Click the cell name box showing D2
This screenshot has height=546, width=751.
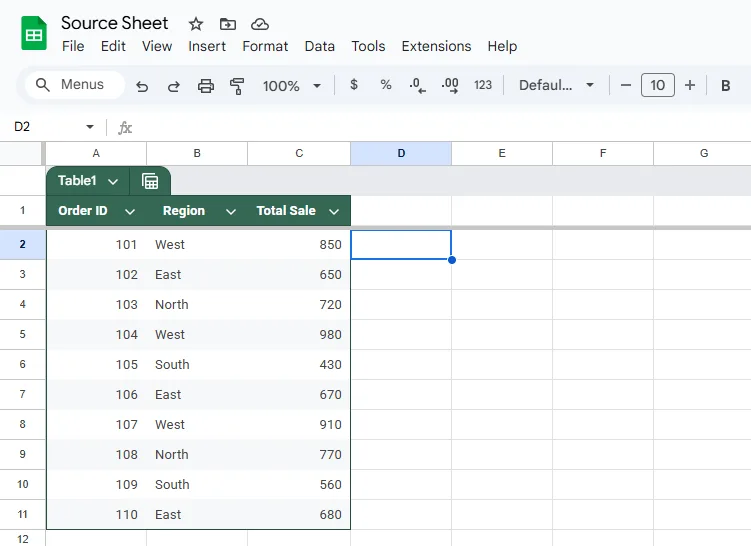[53, 127]
